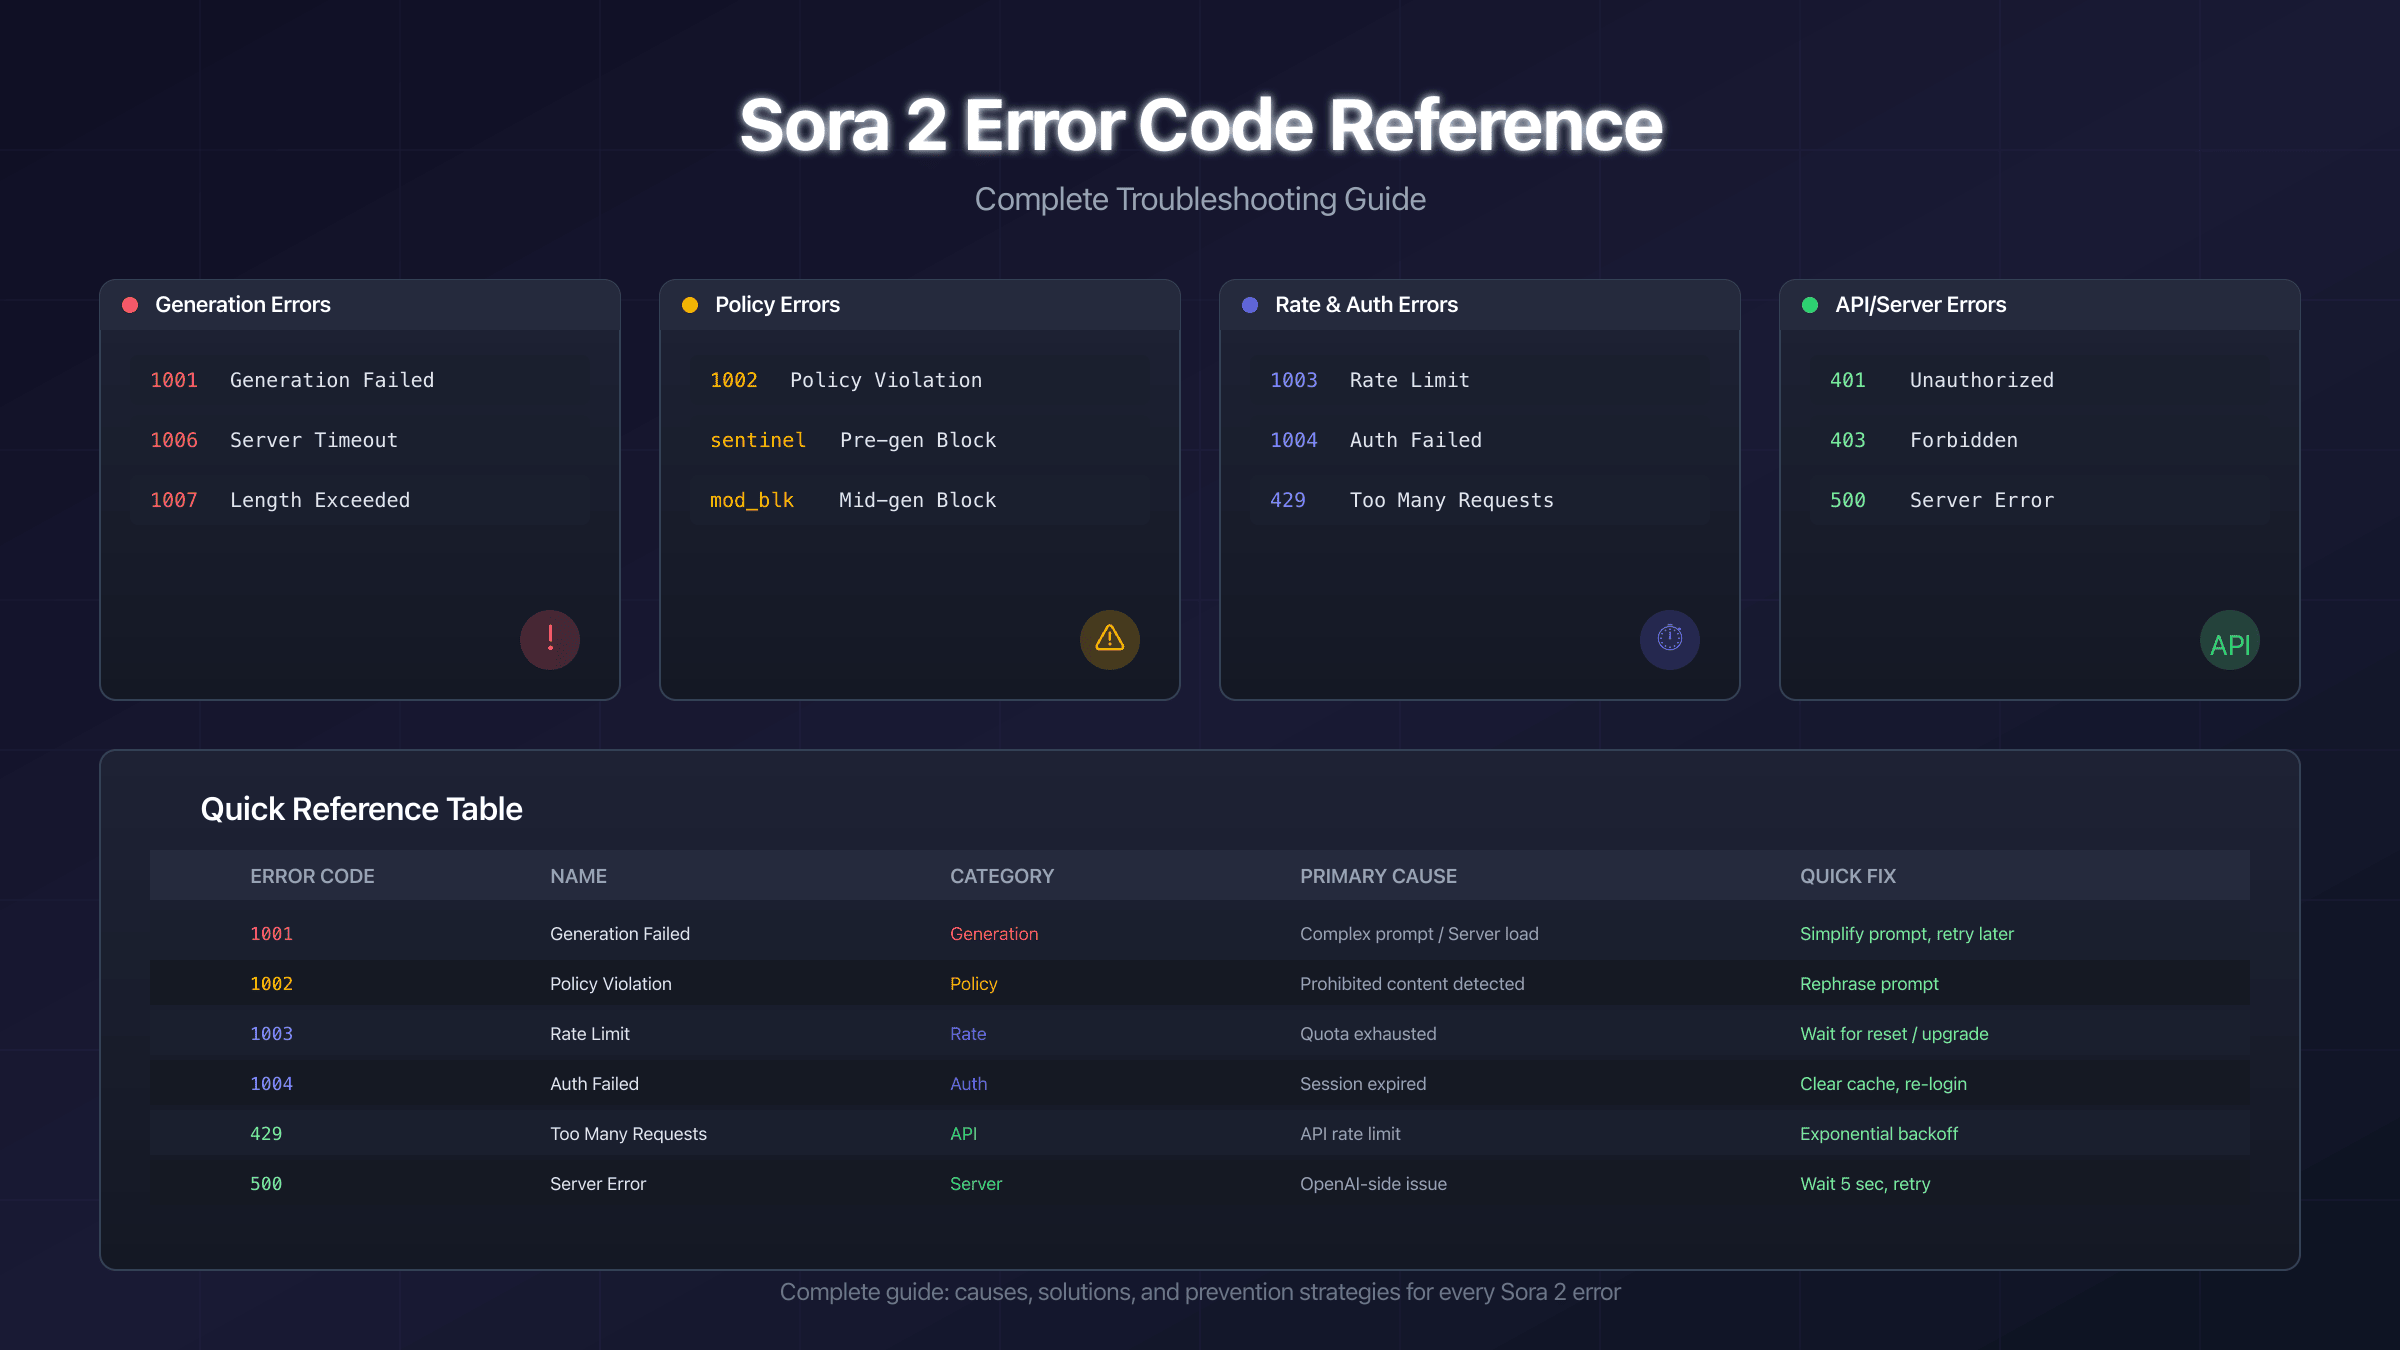Click the timer icon in Rate & Auth Errors card
The height and width of the screenshot is (1350, 2400).
tap(1670, 640)
